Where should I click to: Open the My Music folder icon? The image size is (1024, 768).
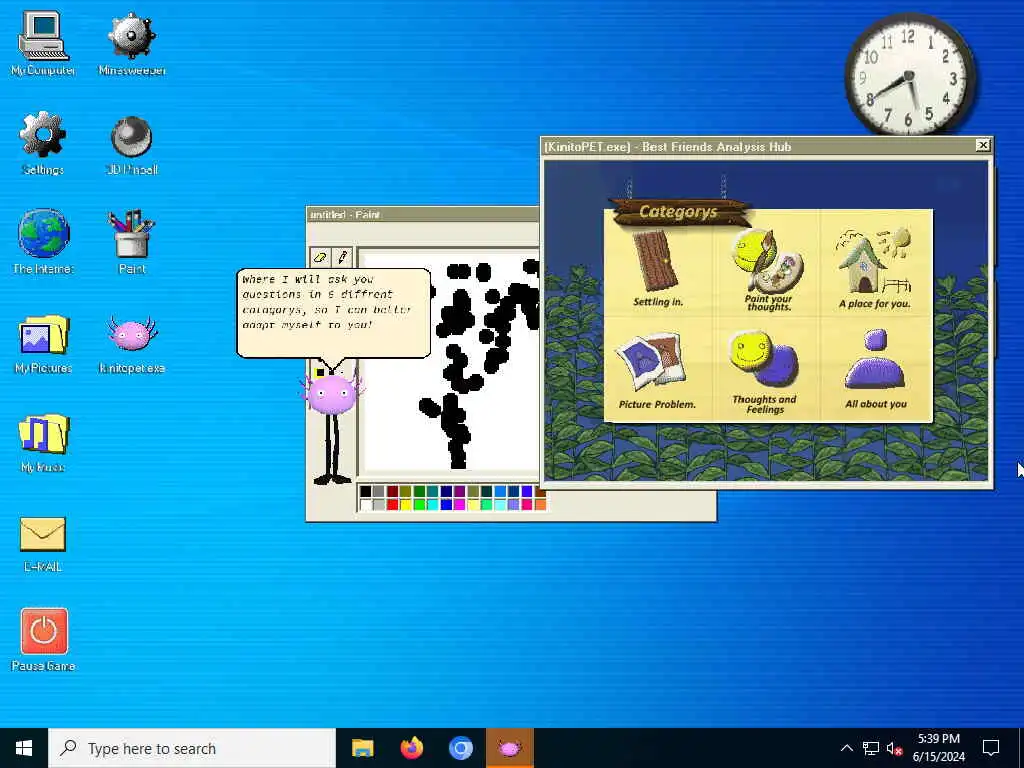43,442
